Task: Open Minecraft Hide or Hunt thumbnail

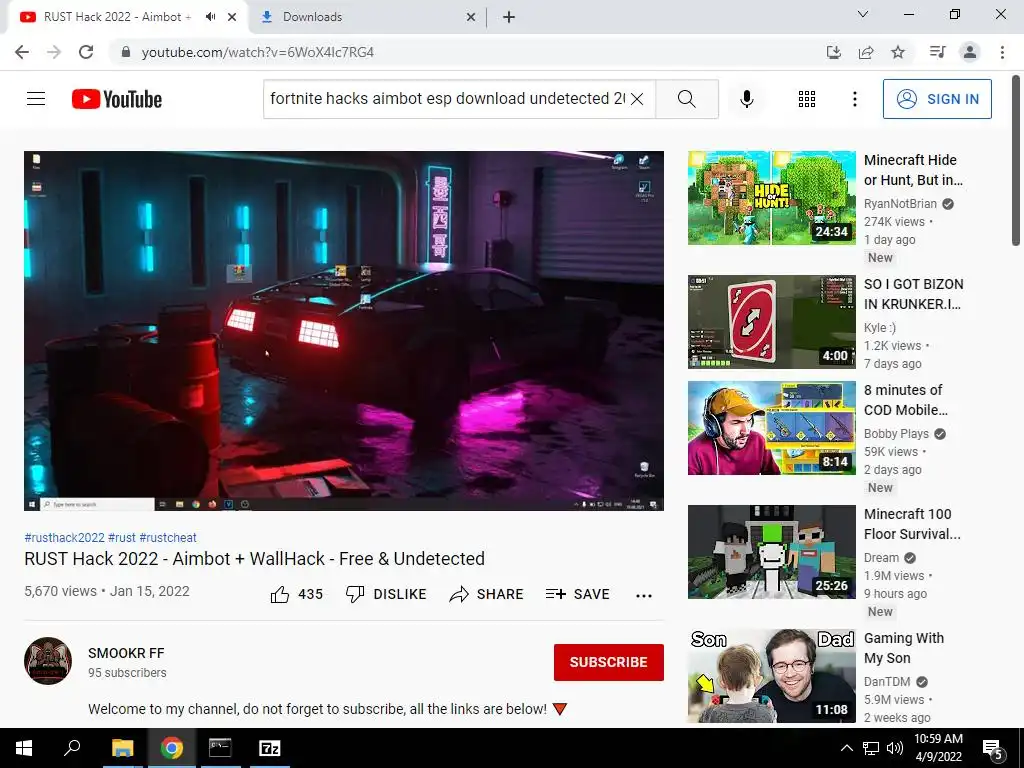Action: (771, 198)
